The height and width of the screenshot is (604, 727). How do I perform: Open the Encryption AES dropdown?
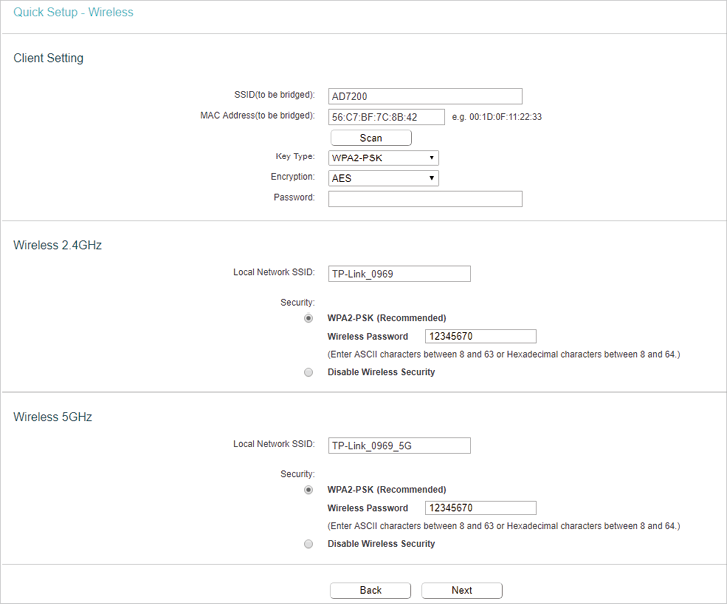pyautogui.click(x=383, y=178)
